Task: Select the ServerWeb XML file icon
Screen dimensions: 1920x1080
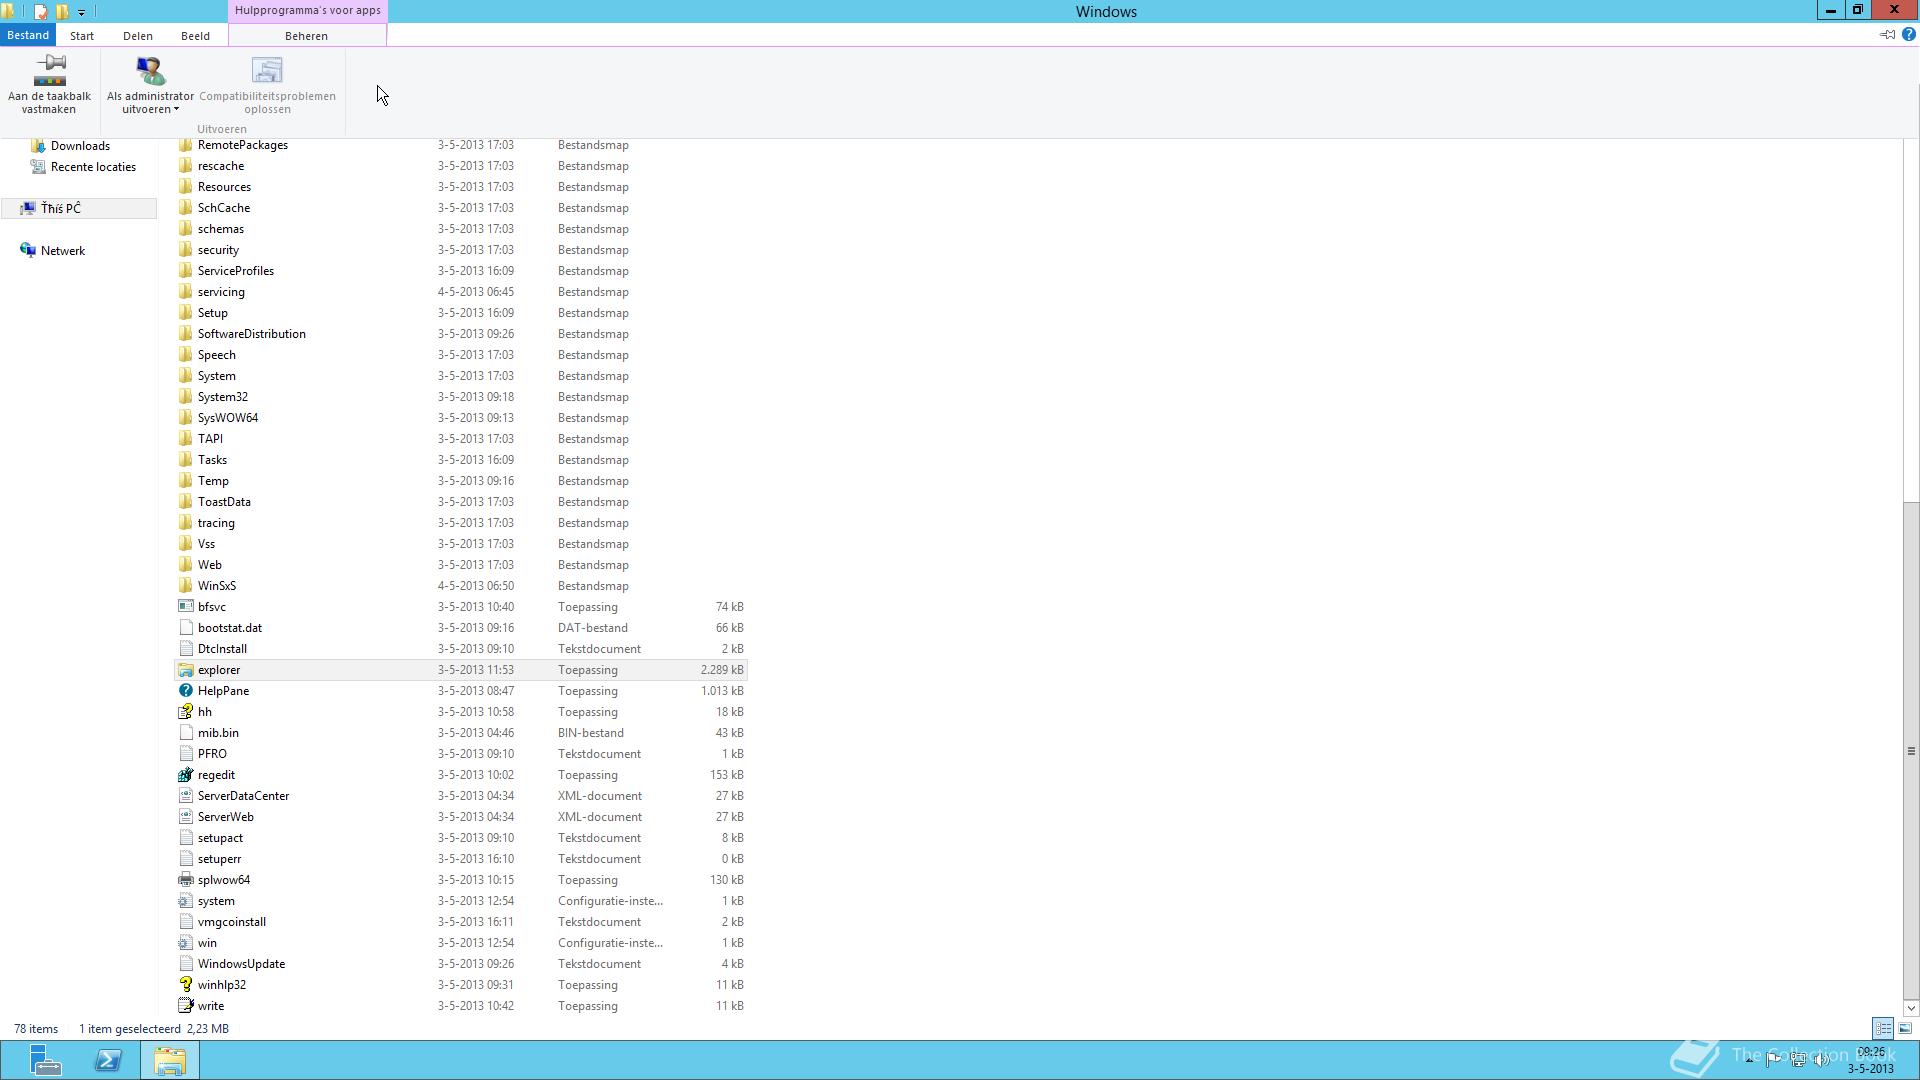Action: [185, 817]
